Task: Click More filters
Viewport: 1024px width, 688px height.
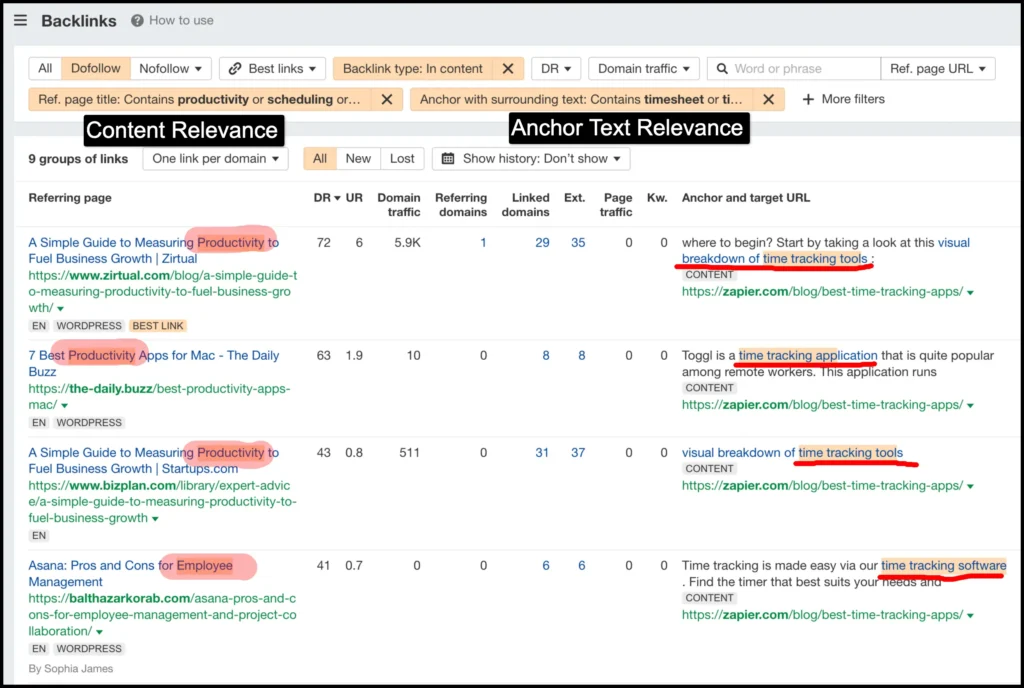Action: [844, 99]
